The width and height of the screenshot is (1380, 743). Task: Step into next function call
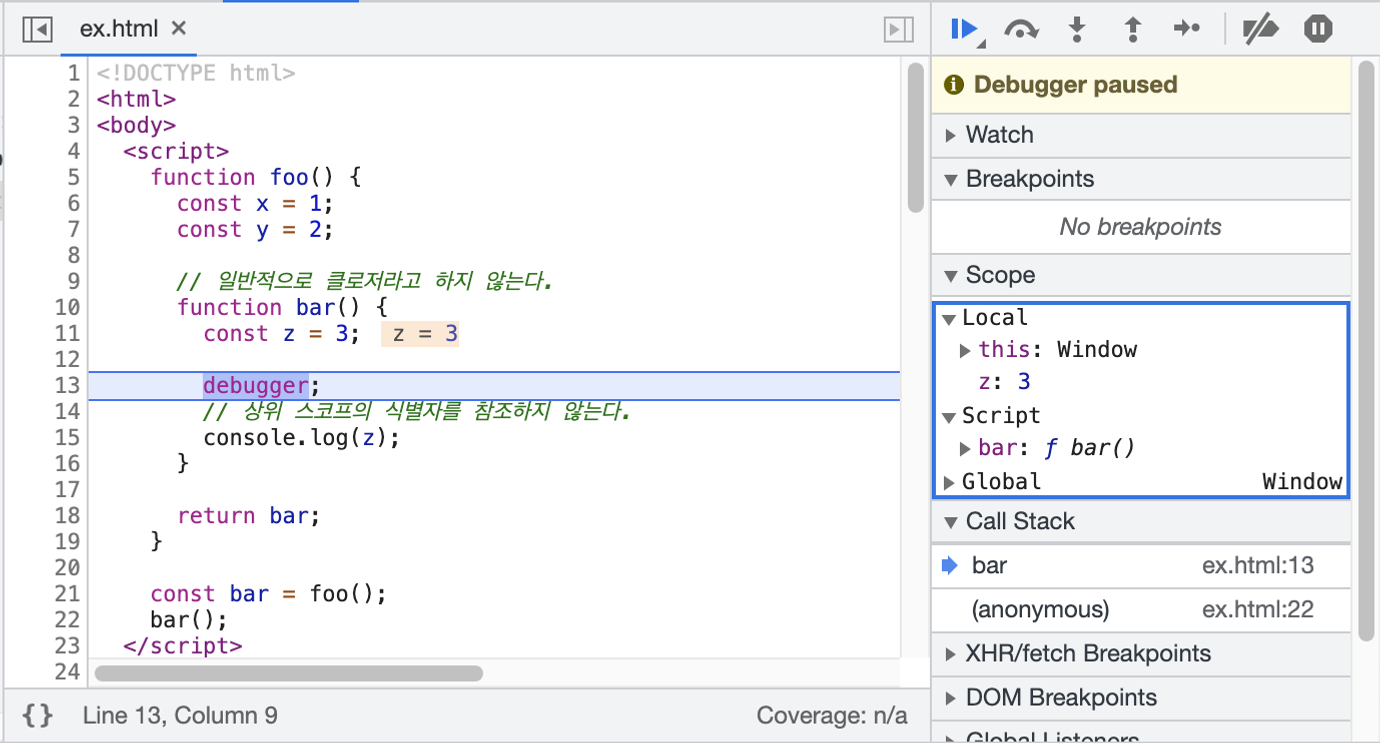tap(1077, 29)
